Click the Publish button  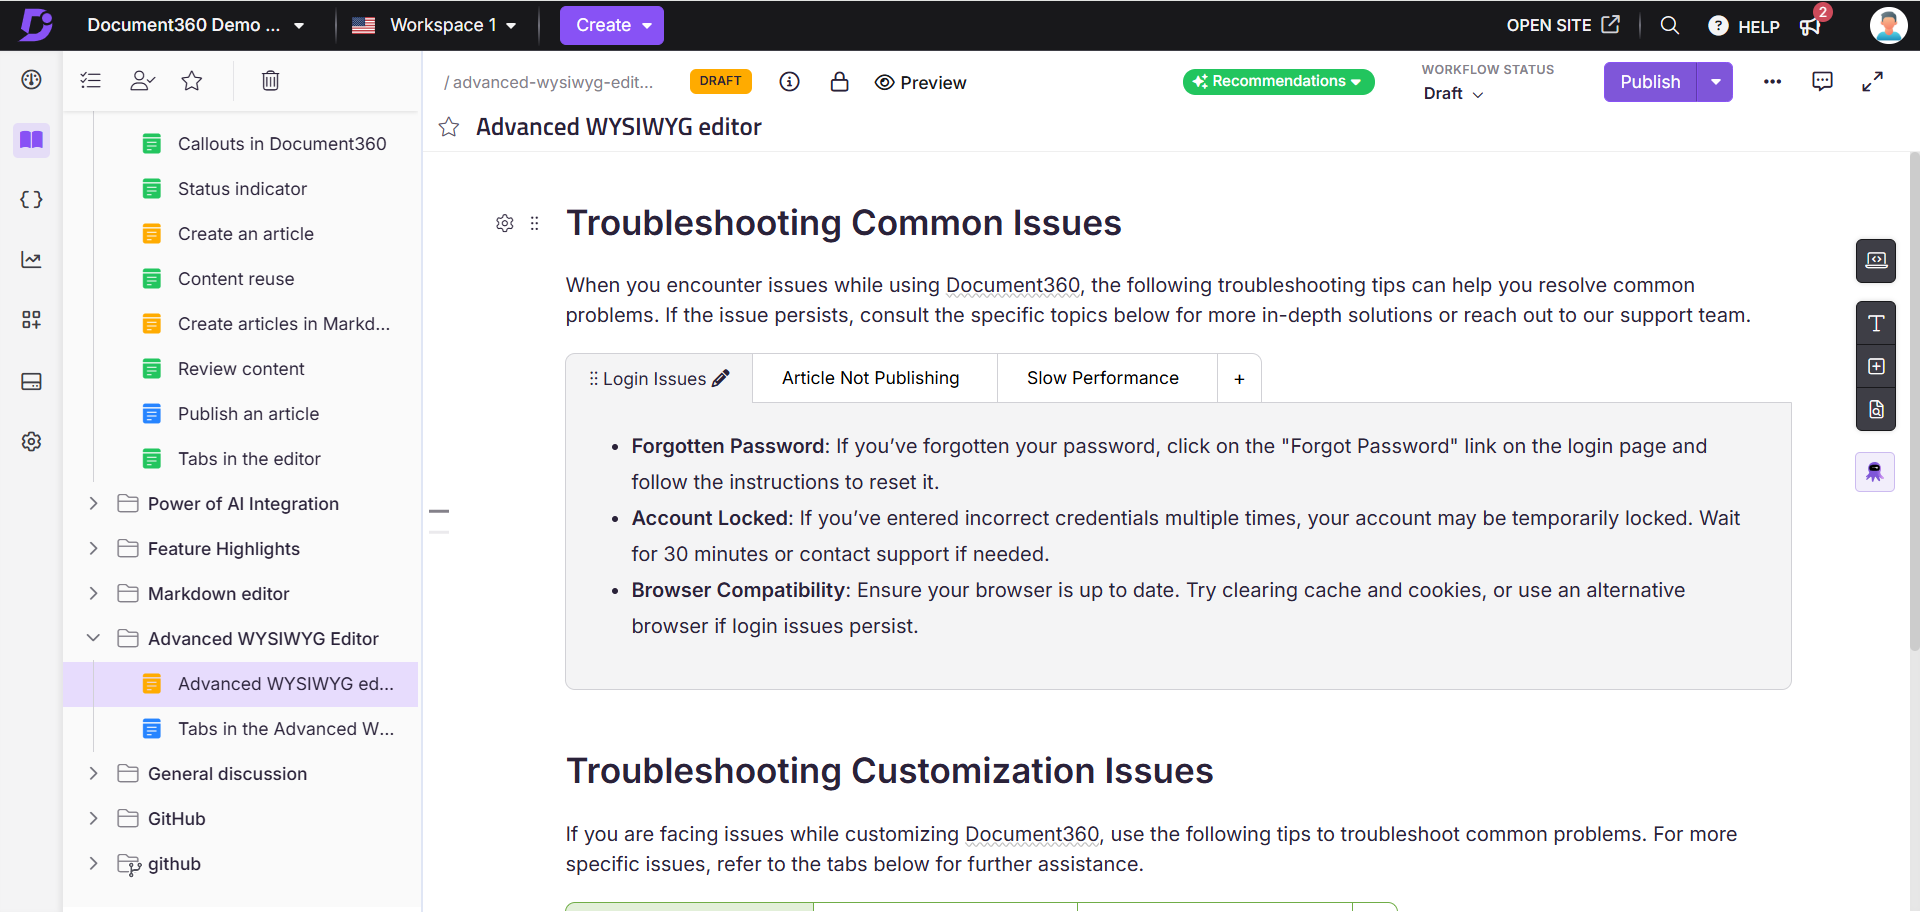click(1650, 82)
